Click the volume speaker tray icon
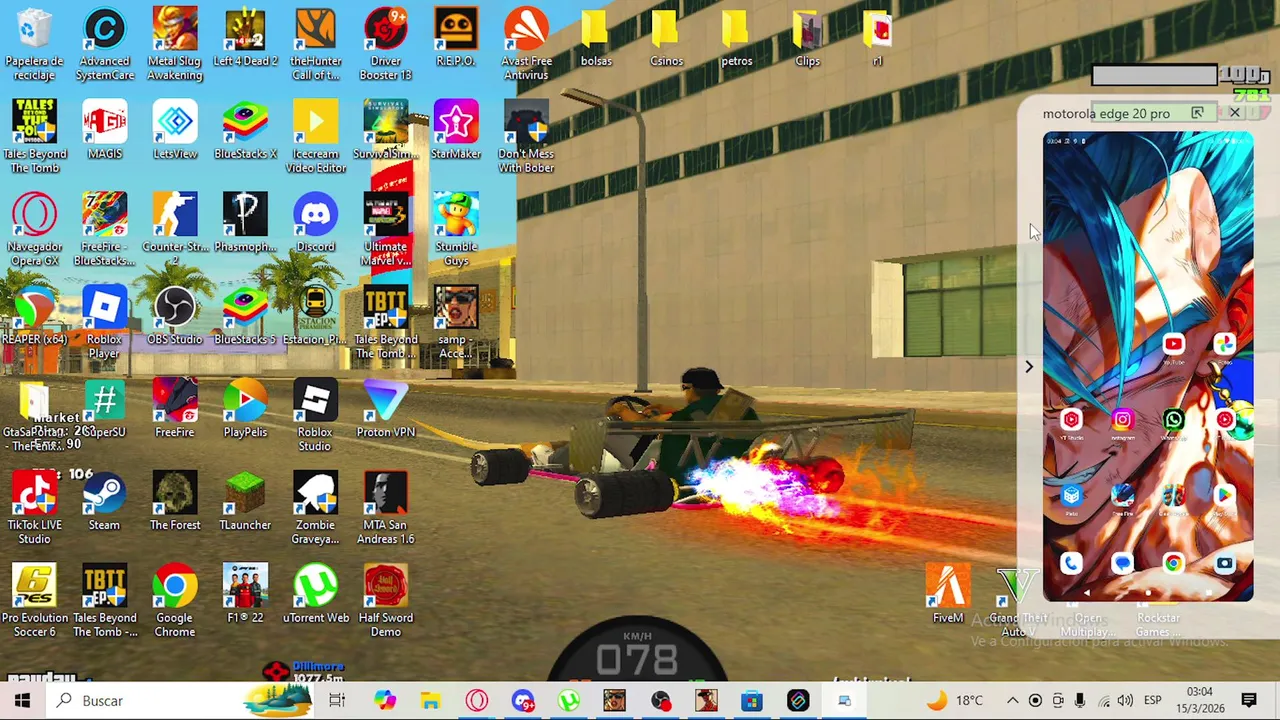Viewport: 1280px width, 720px height. [x=1125, y=700]
